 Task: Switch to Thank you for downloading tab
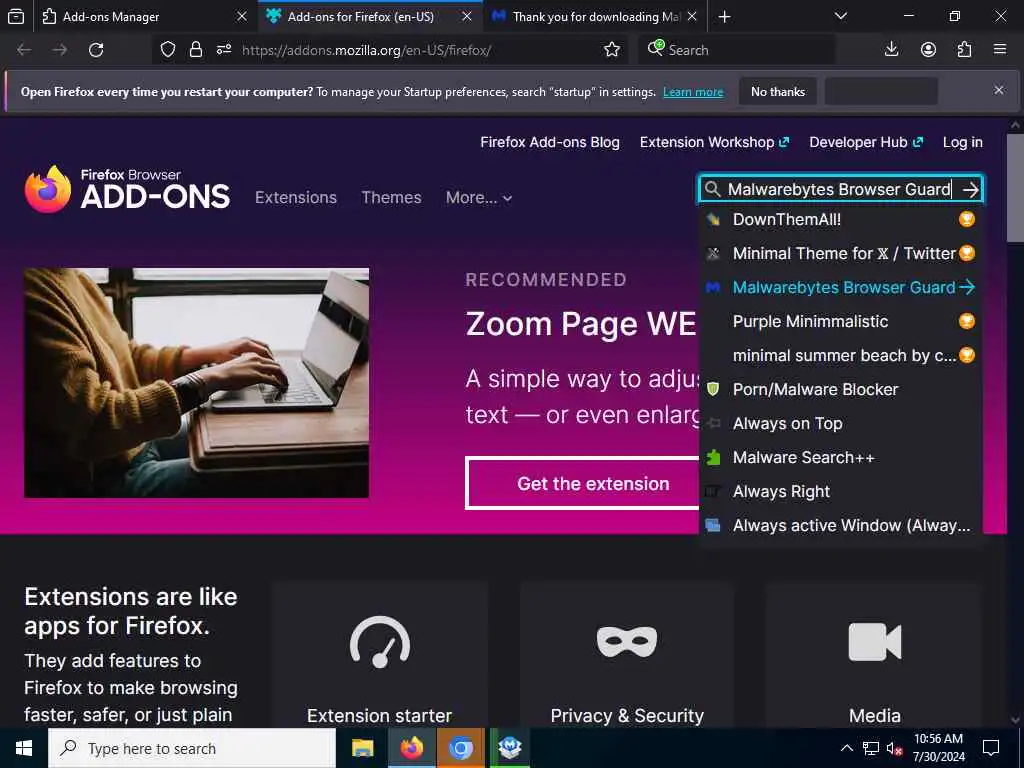point(596,17)
